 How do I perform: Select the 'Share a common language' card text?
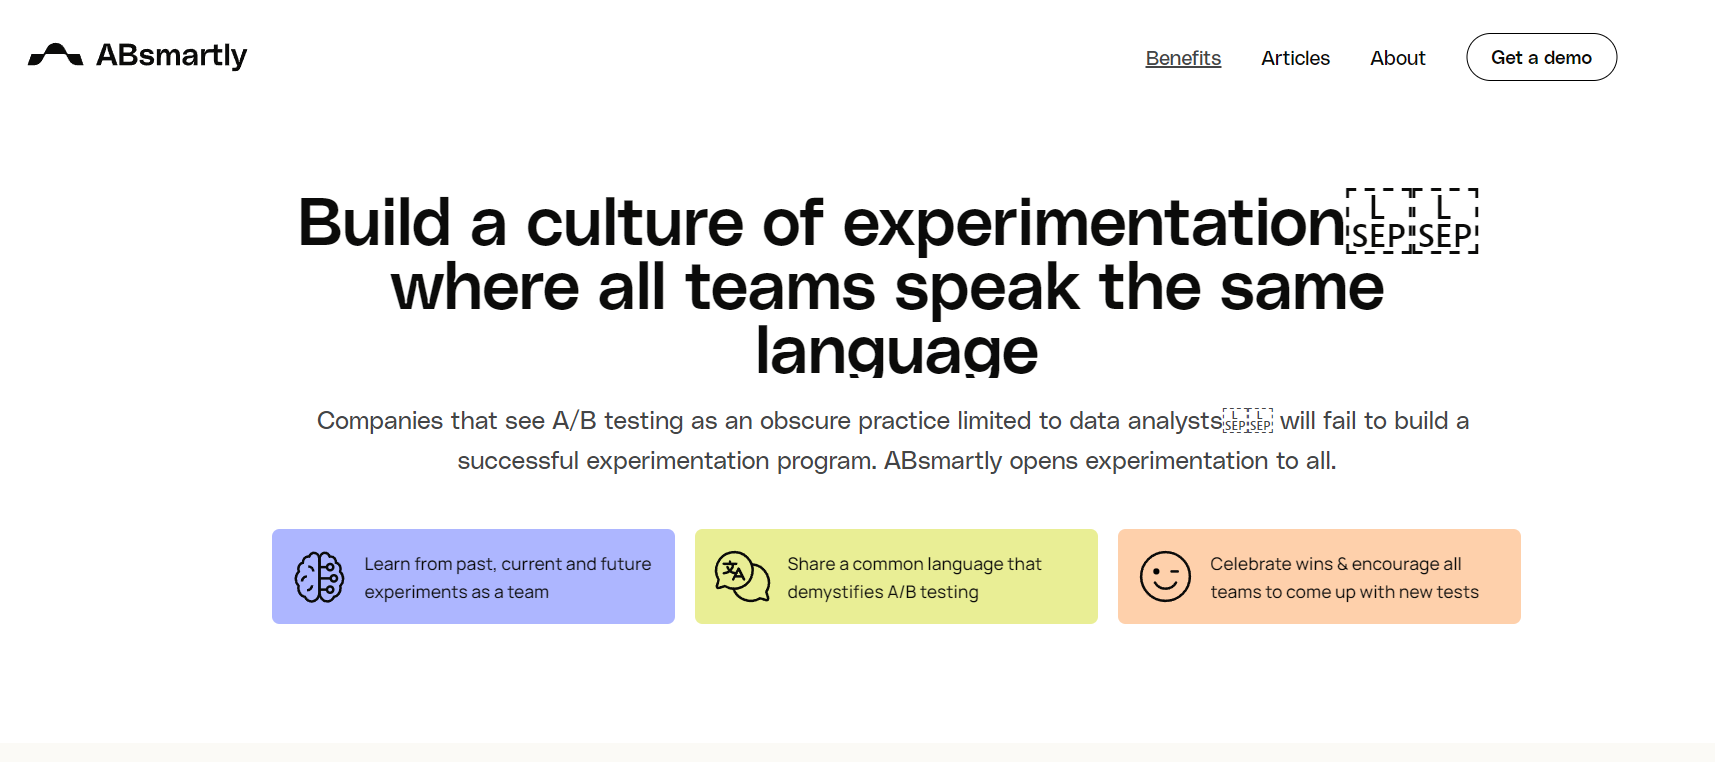click(914, 578)
